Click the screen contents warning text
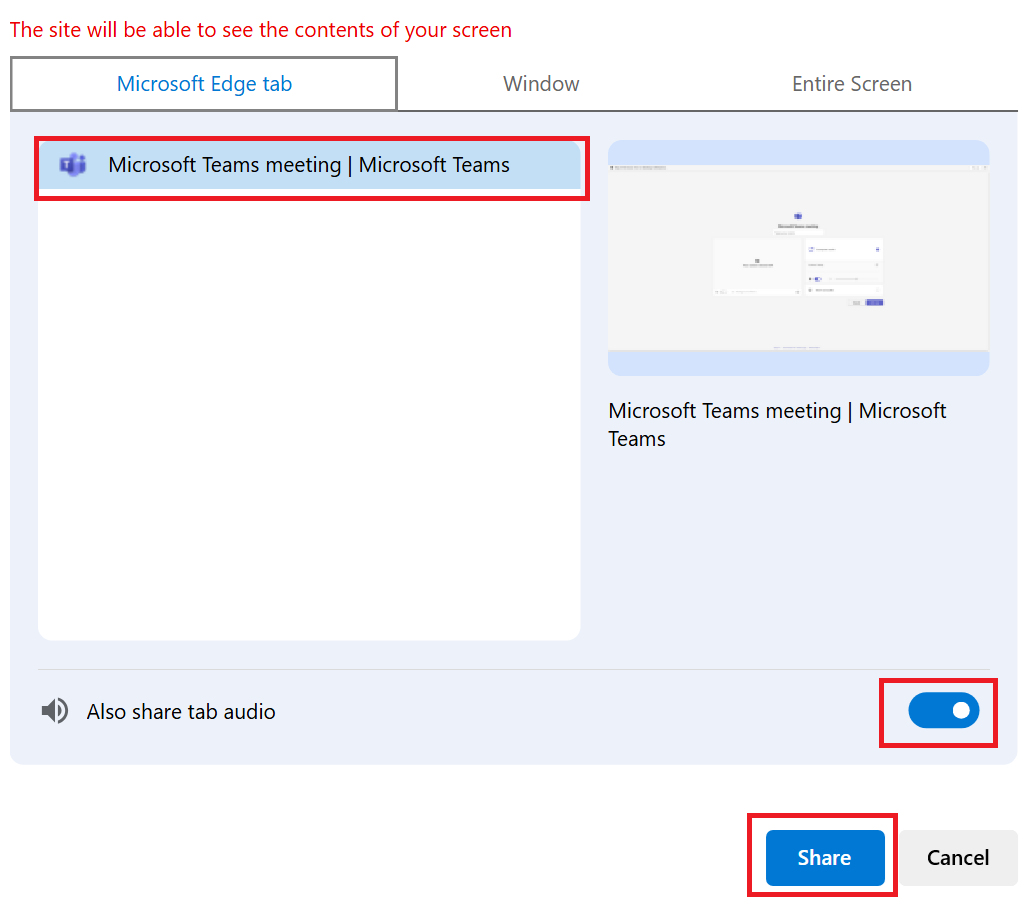 click(260, 30)
